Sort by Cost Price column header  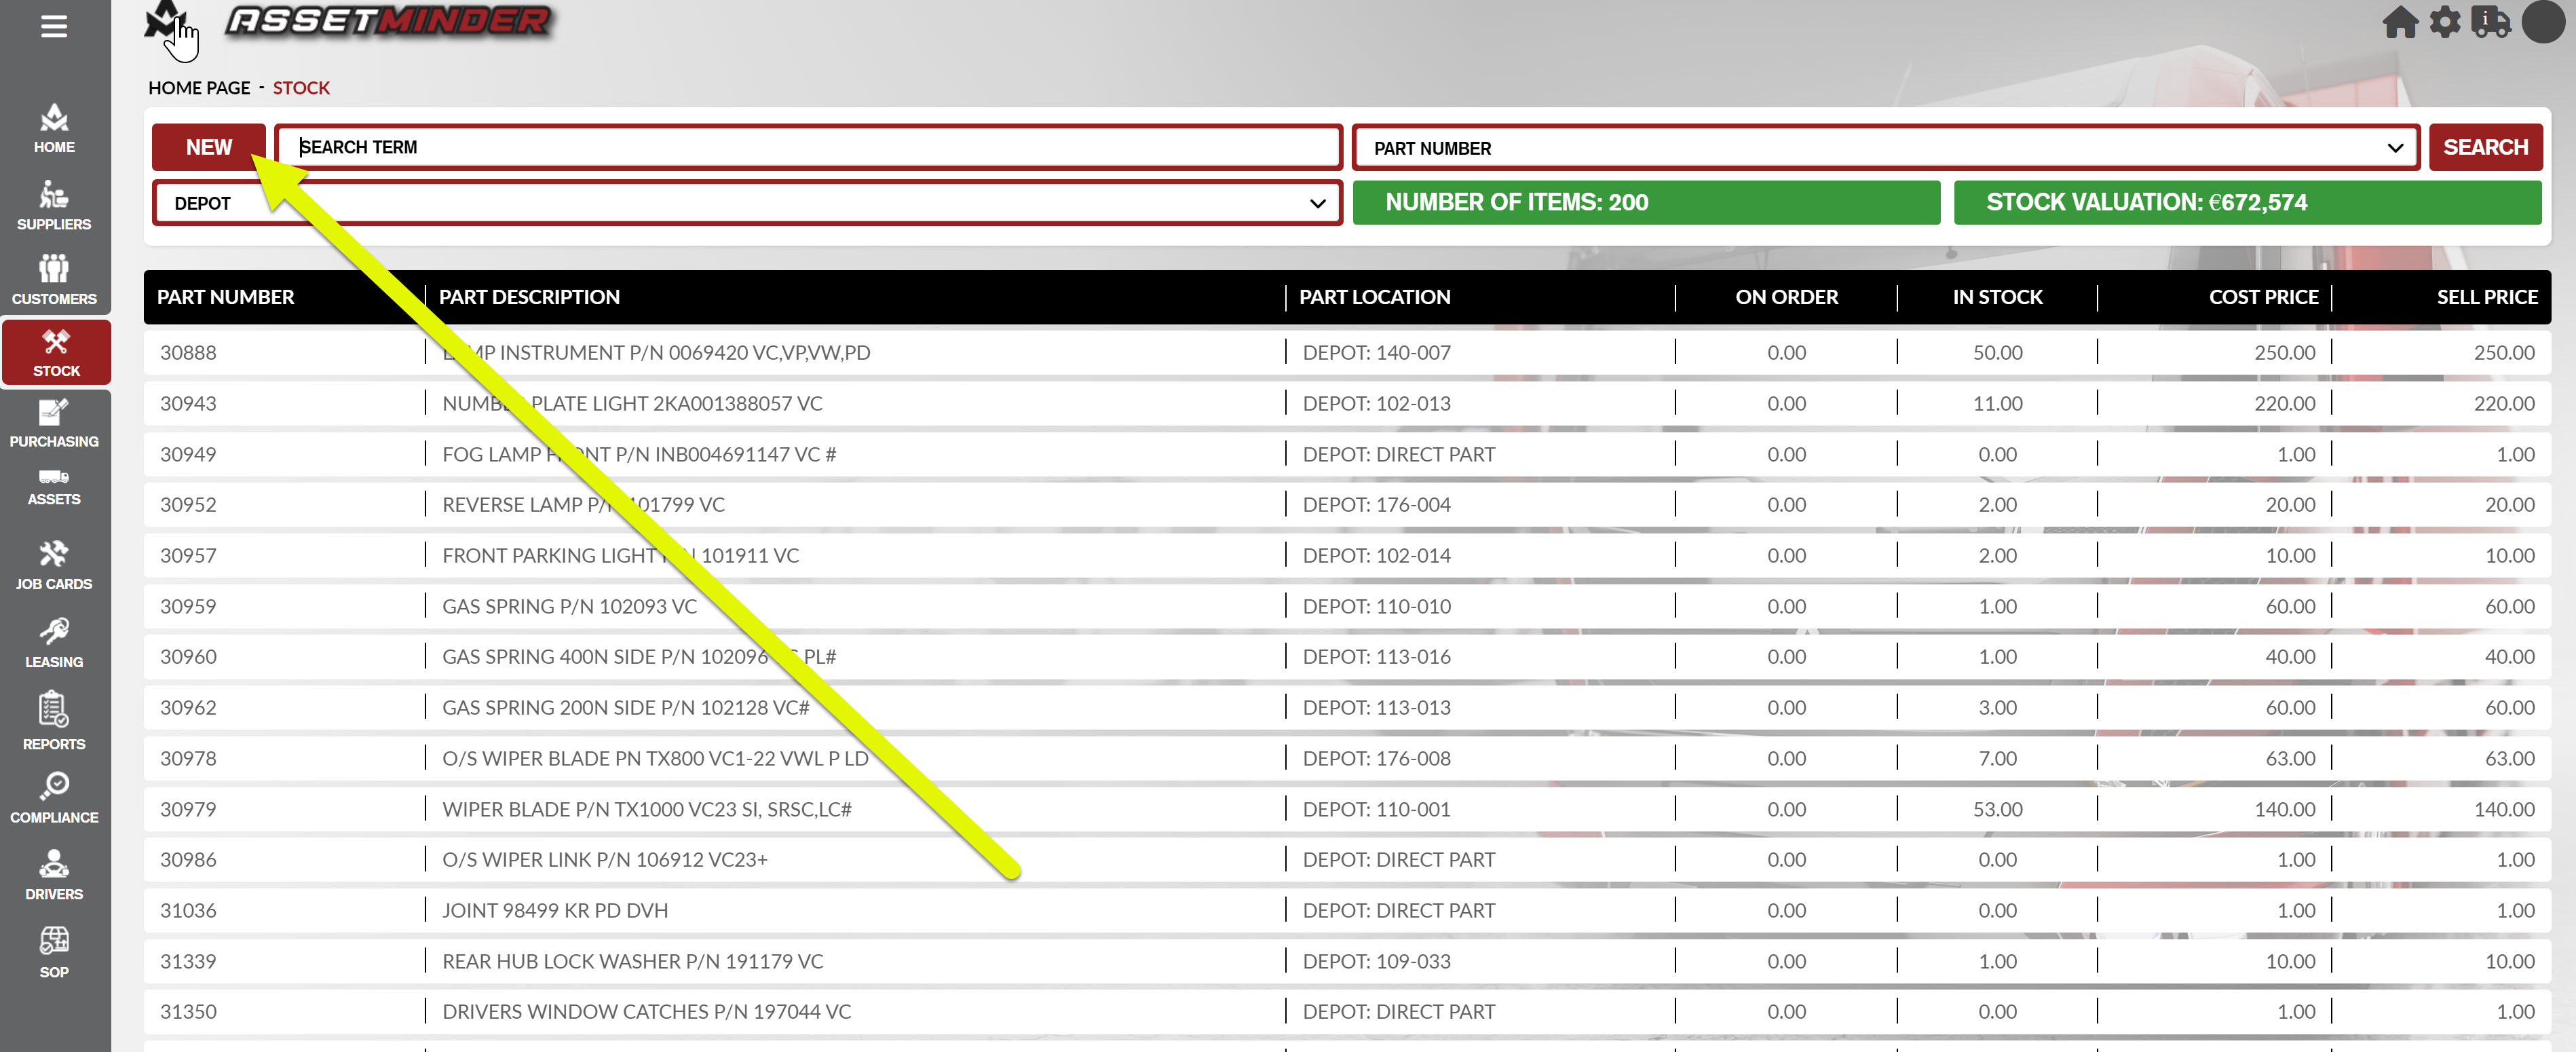(2263, 297)
